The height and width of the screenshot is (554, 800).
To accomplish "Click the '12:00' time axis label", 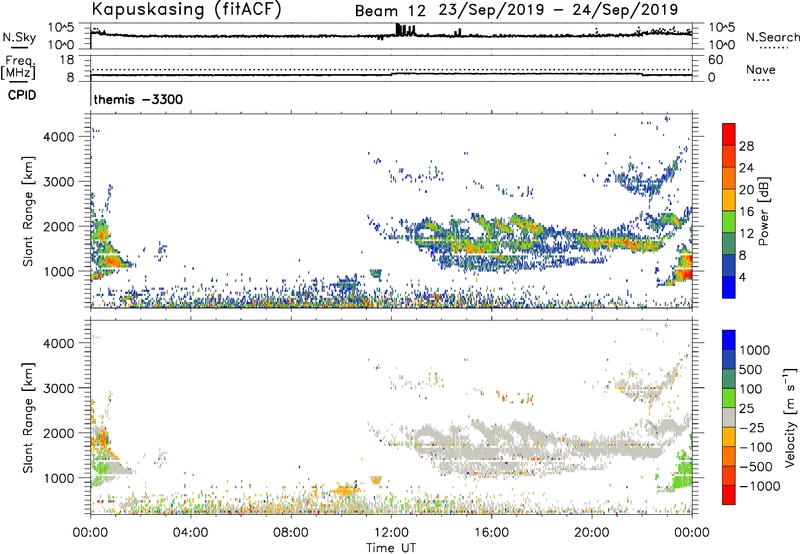I will click(391, 533).
